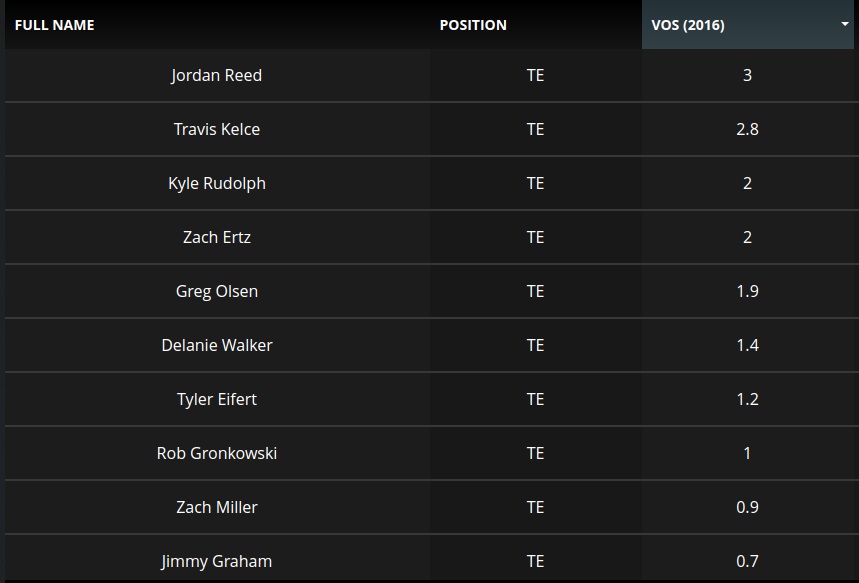Click the Delanie Walker name
This screenshot has height=583, width=859.
[217, 346]
